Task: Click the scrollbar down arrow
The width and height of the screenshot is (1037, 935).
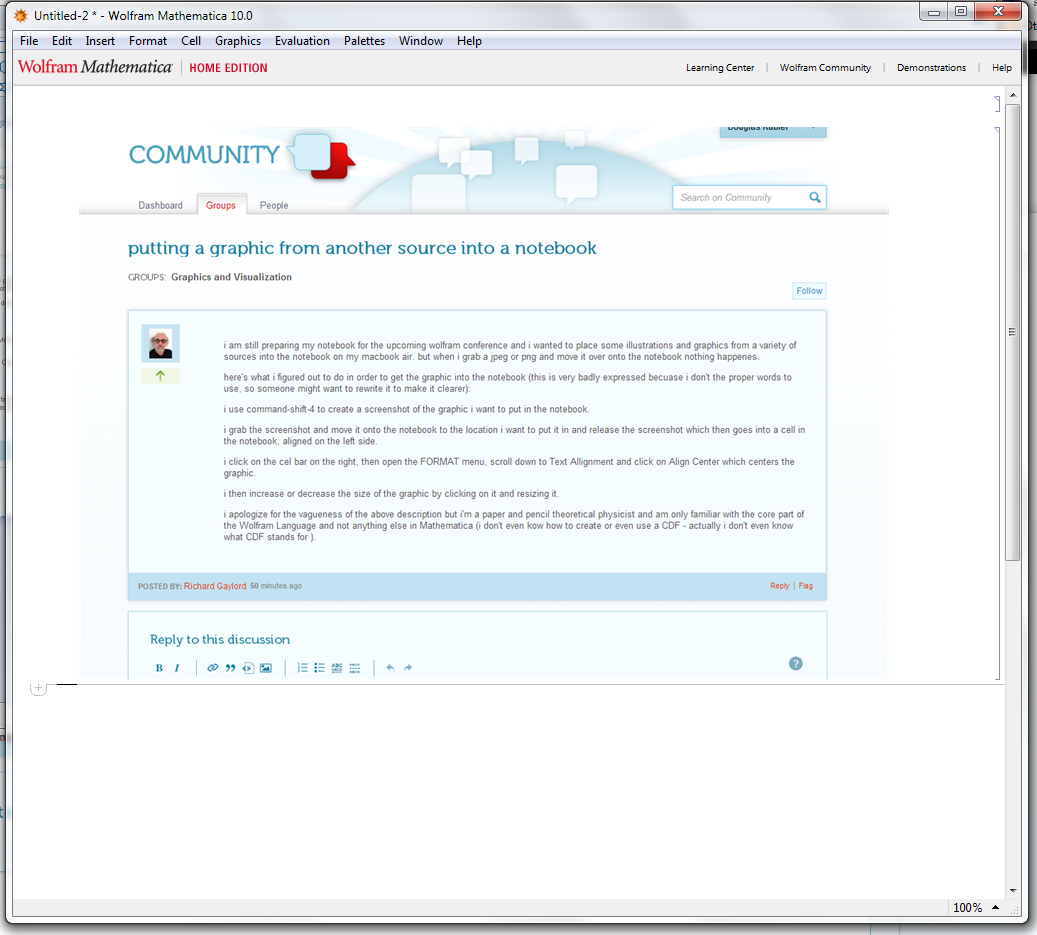Action: pyautogui.click(x=1013, y=891)
